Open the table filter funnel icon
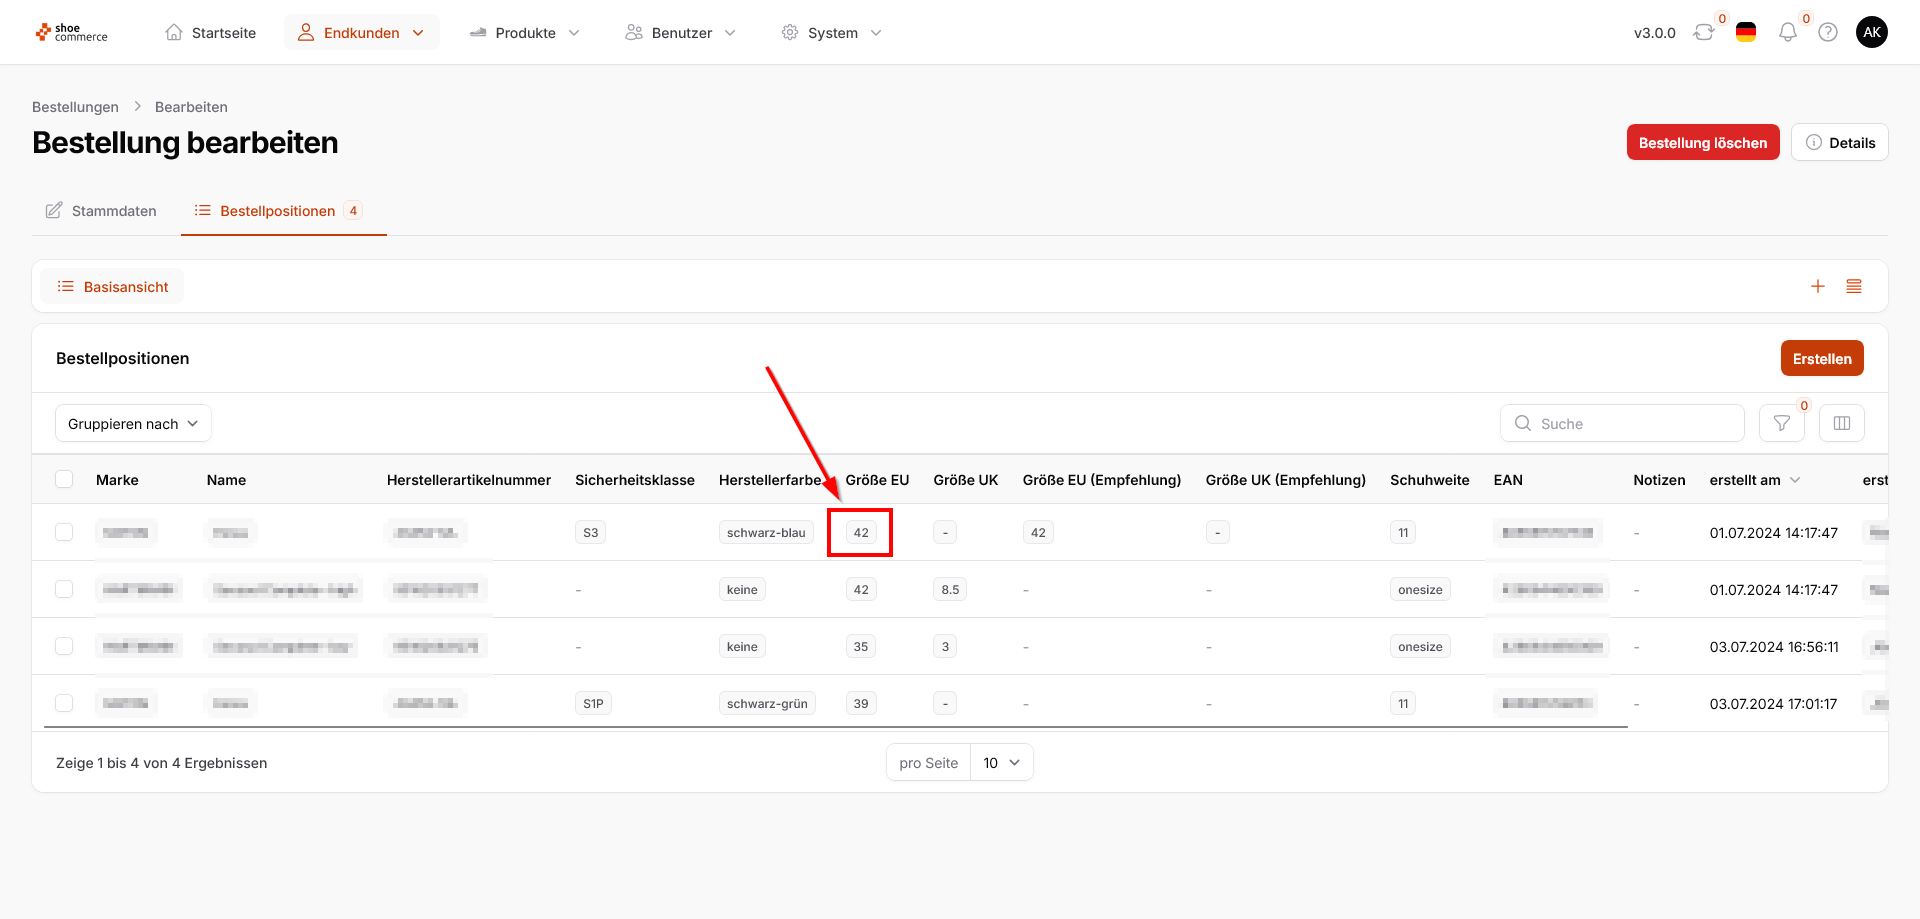This screenshot has height=919, width=1920. (x=1782, y=423)
